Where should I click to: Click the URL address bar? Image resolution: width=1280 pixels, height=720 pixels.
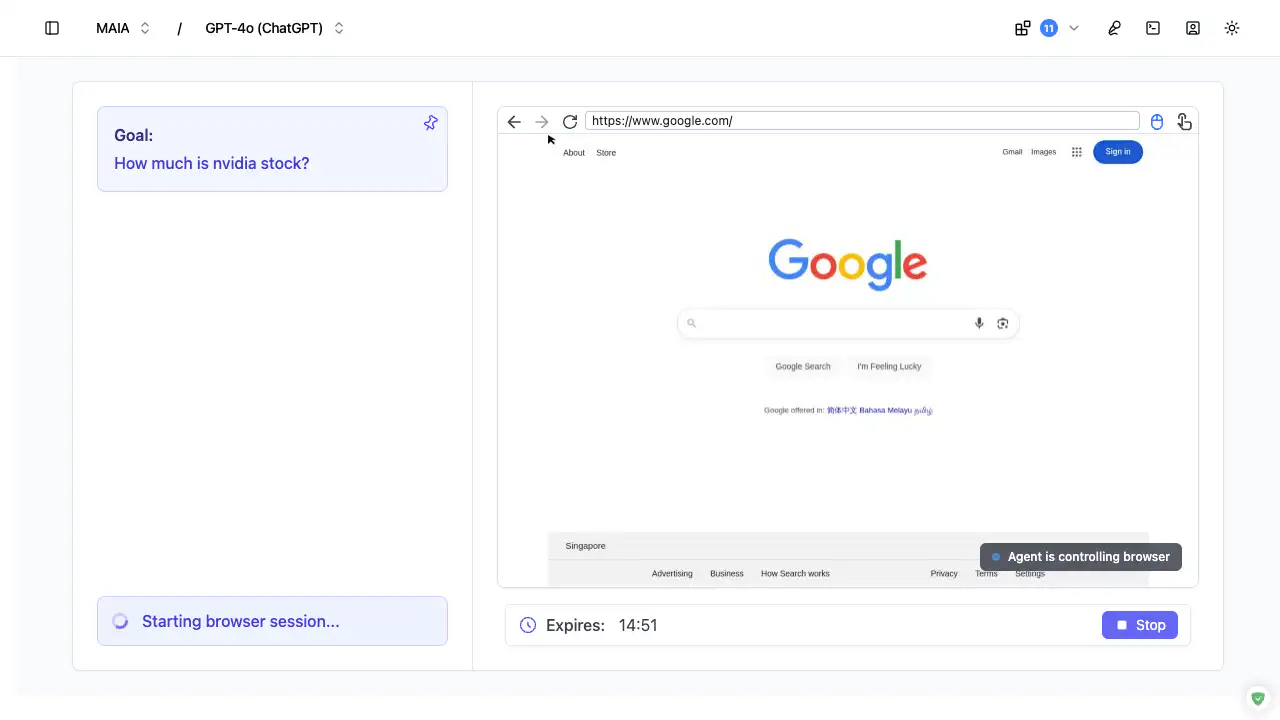click(x=862, y=121)
